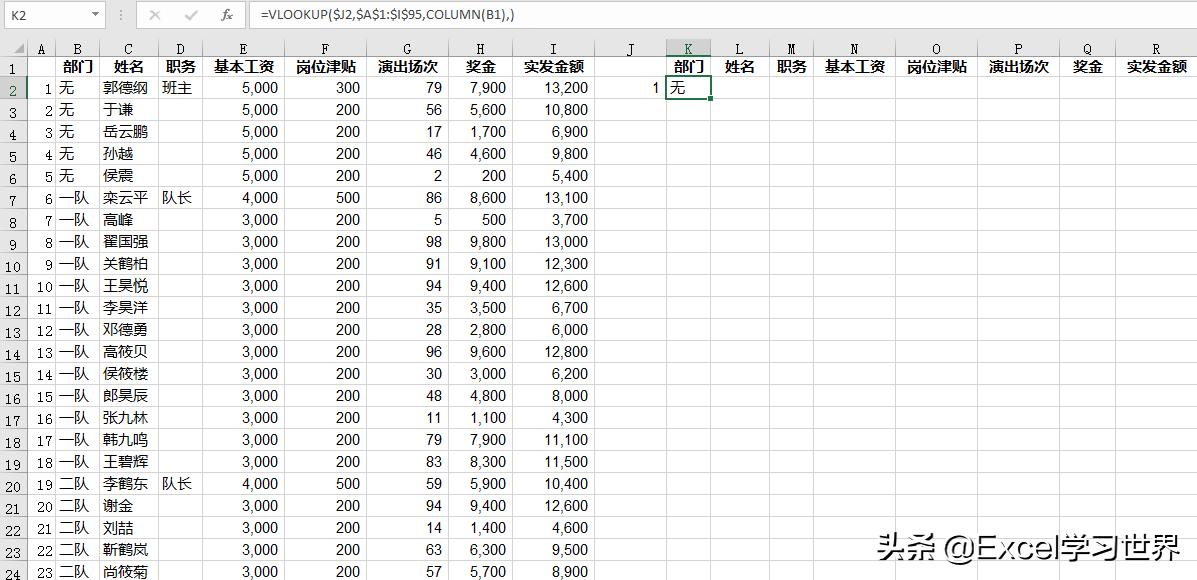Click the vertical dots handle beside Name Box

click(x=120, y=15)
